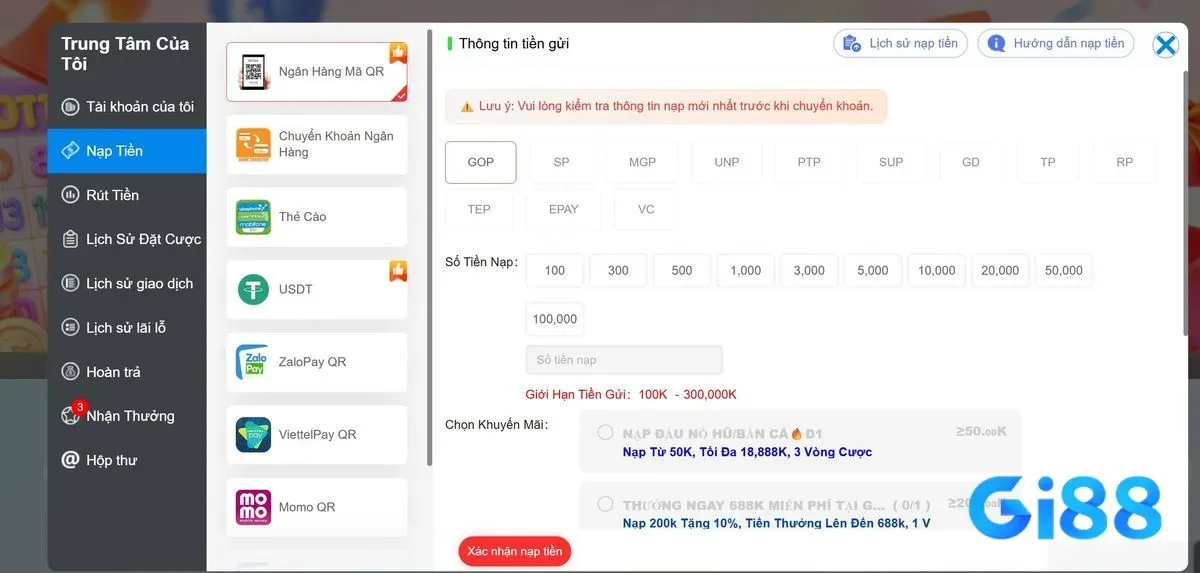Pick deposit amount 300
Screen dimensions: 1200x573
(618, 270)
